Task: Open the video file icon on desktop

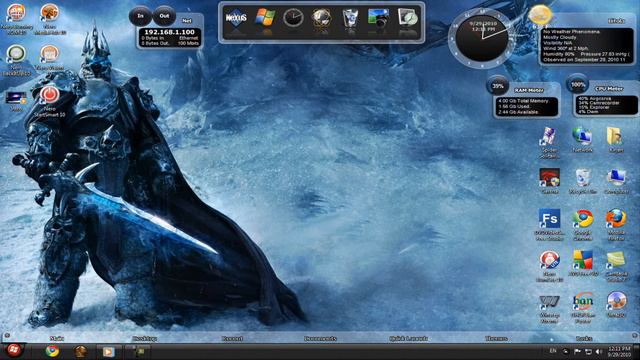Action: pos(16,101)
